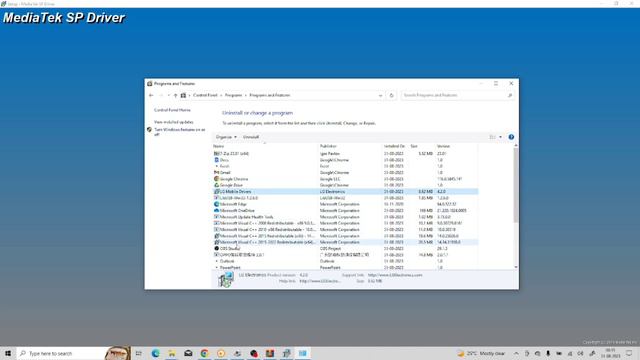Select Microsoft Visual C++ 2015-2022 Redistributable row
The height and width of the screenshot is (360, 640).
pos(345,242)
